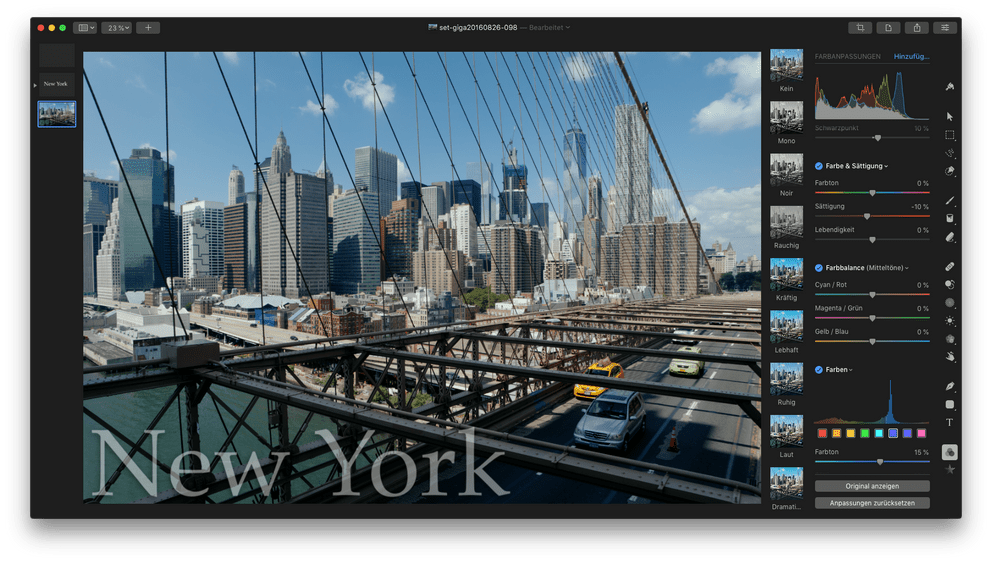Click the Cyan / Rot slider handle
Screen dimensions: 992x562
click(872, 295)
